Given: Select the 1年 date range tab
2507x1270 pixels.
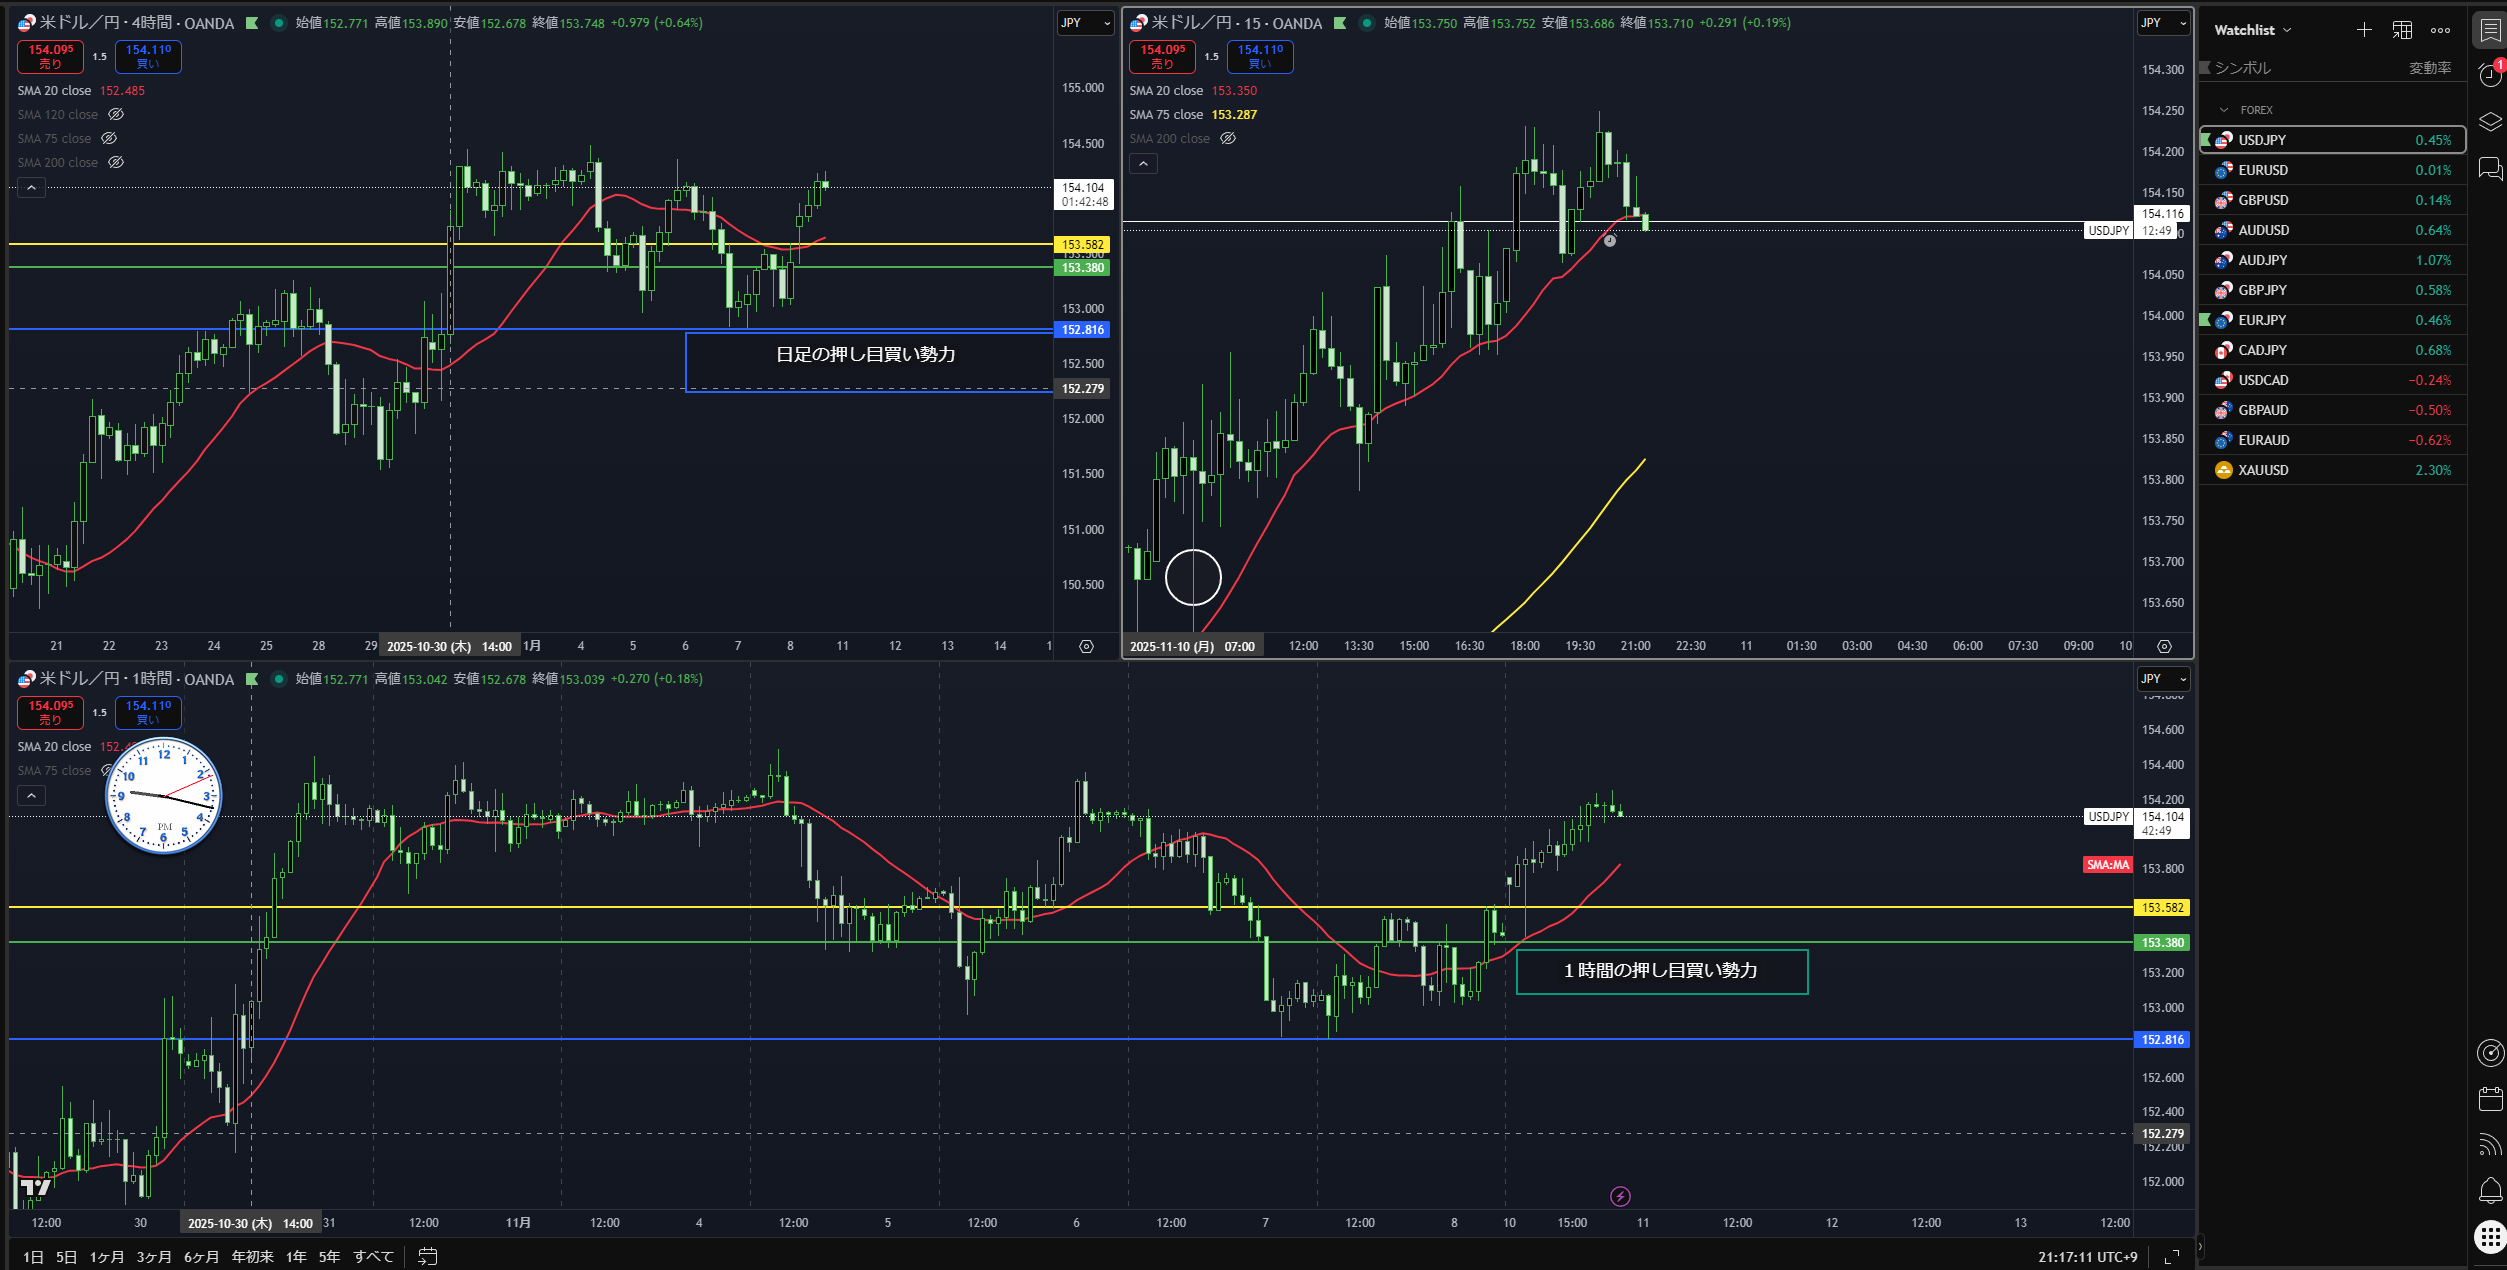Looking at the screenshot, I should click(296, 1257).
